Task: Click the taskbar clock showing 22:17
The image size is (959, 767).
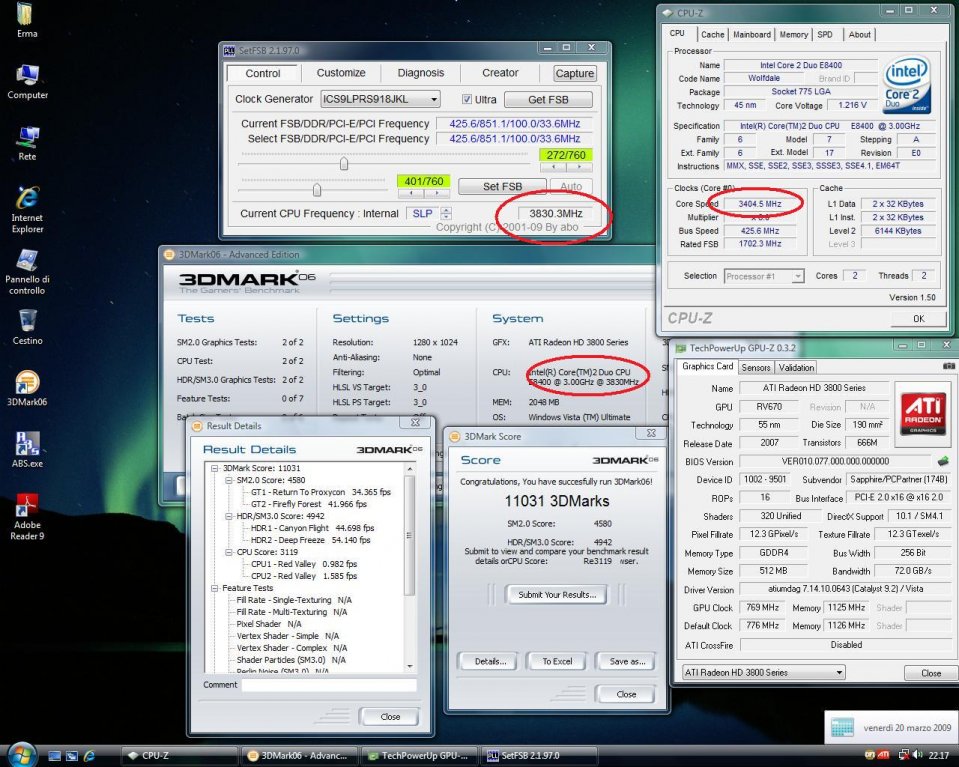Action: click(x=939, y=755)
